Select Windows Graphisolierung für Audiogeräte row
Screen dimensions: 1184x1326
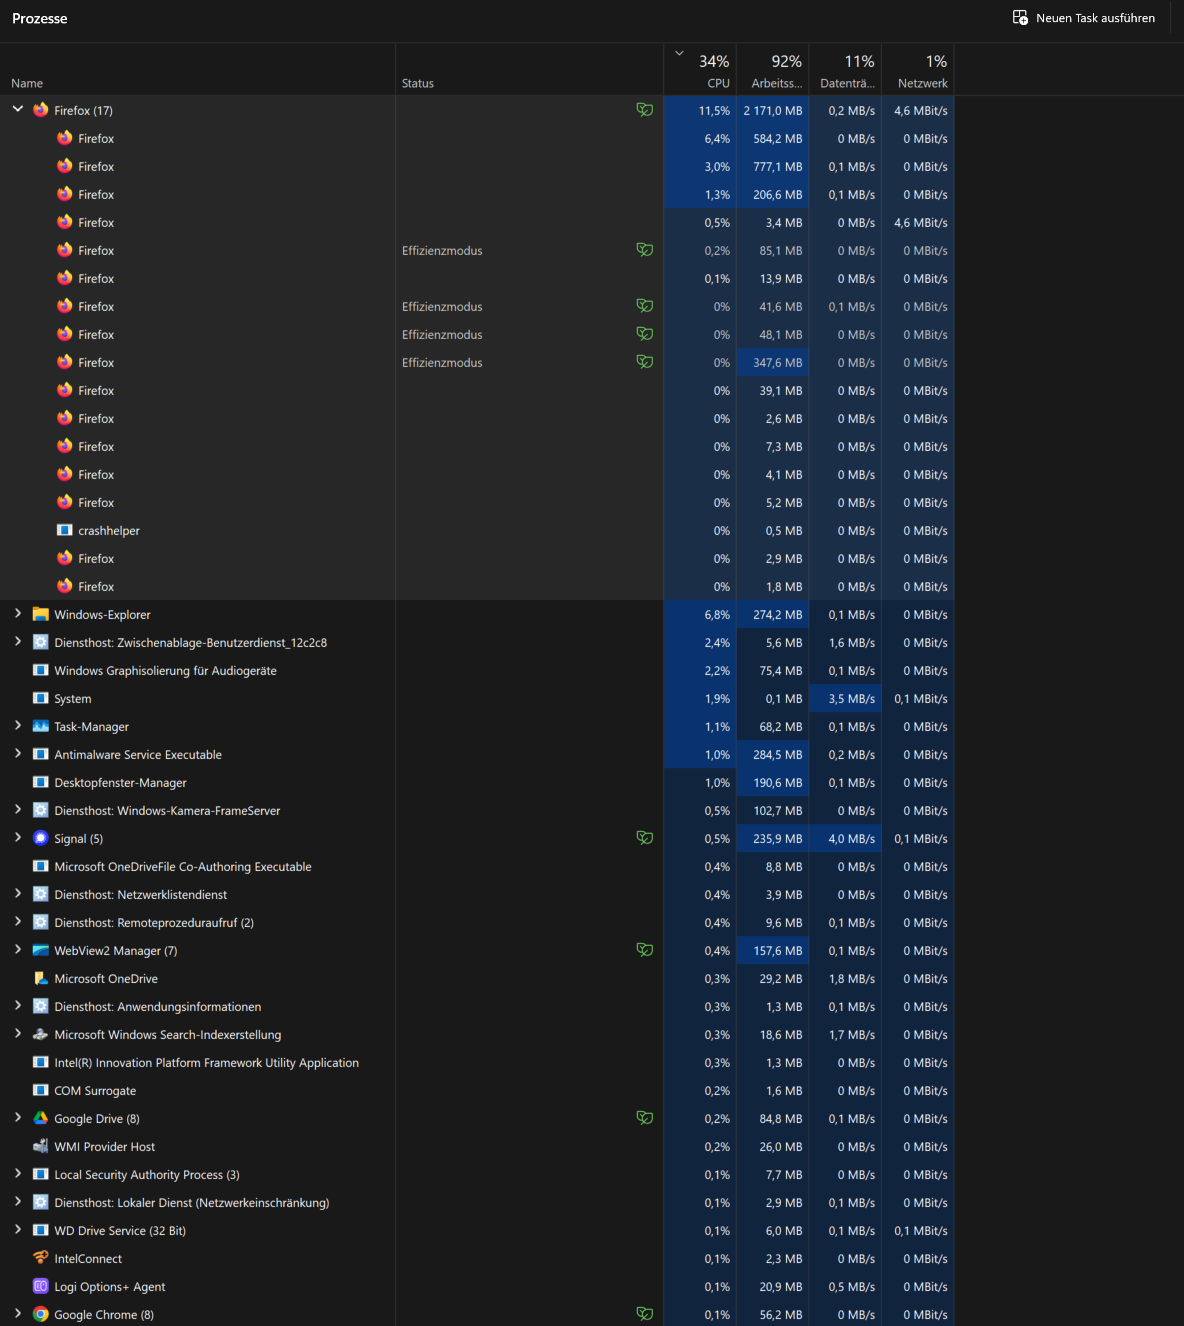point(477,670)
